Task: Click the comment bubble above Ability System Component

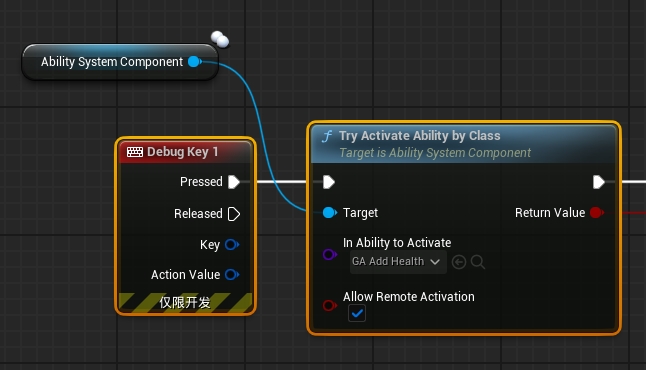Action: [x=220, y=40]
